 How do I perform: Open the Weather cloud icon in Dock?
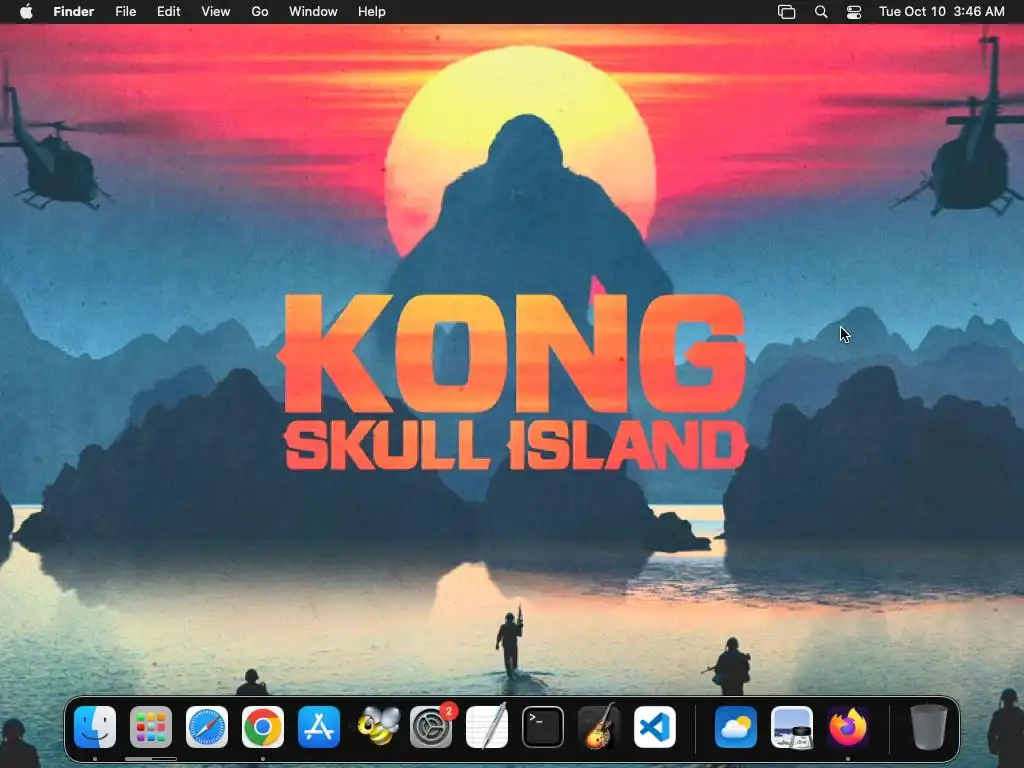tap(735, 727)
